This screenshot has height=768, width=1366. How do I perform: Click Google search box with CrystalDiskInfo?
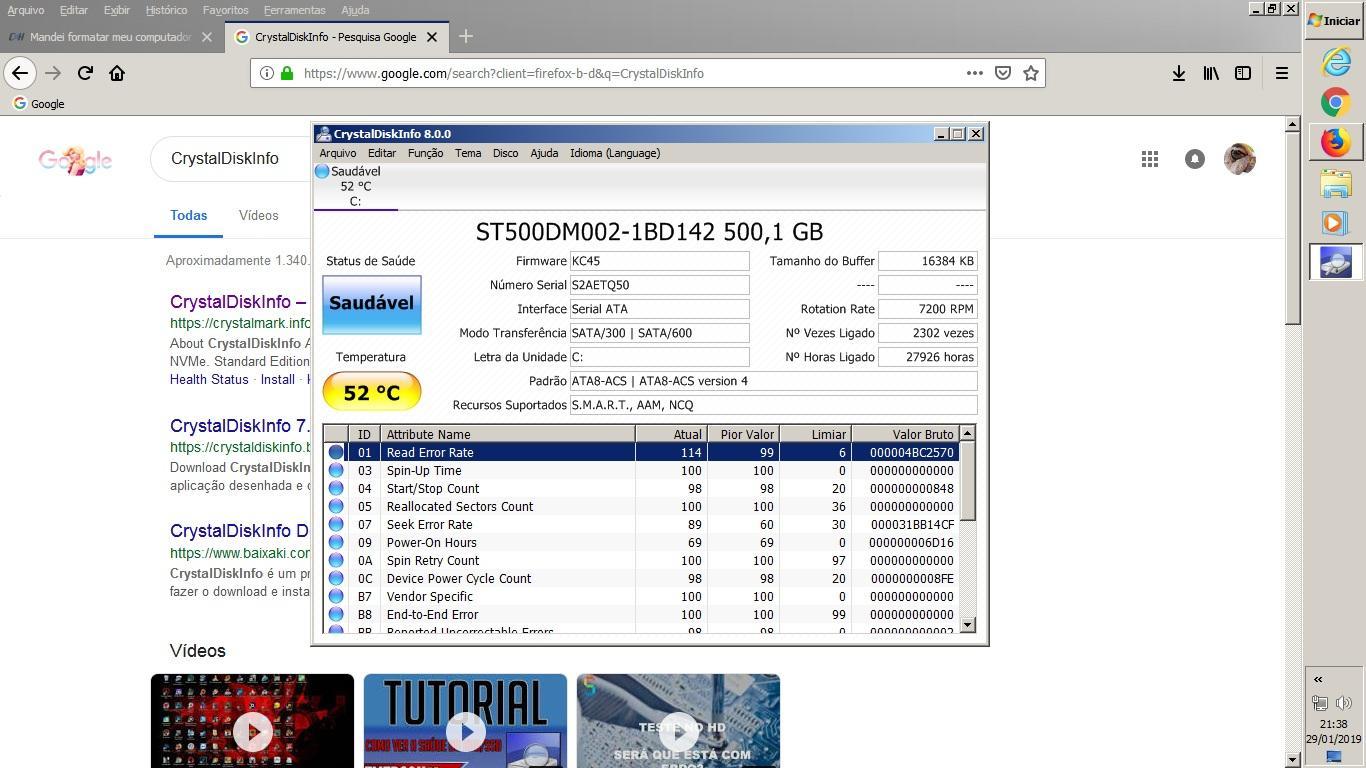pyautogui.click(x=232, y=159)
